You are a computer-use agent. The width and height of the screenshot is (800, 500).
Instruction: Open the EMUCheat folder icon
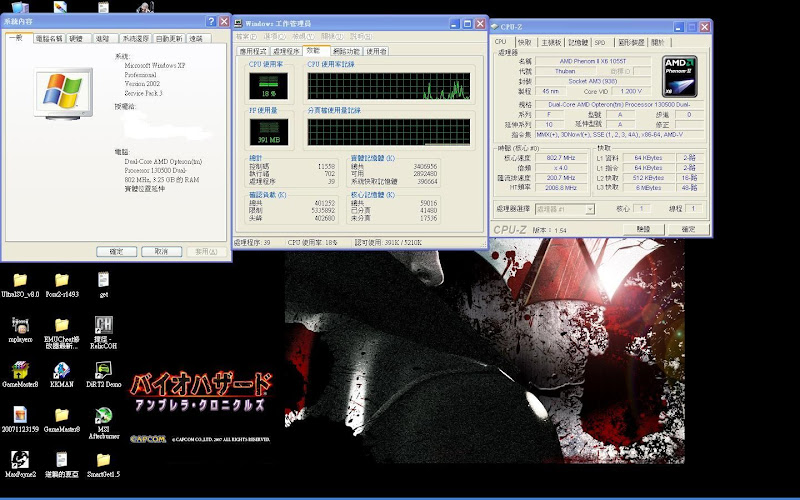pyautogui.click(x=62, y=325)
